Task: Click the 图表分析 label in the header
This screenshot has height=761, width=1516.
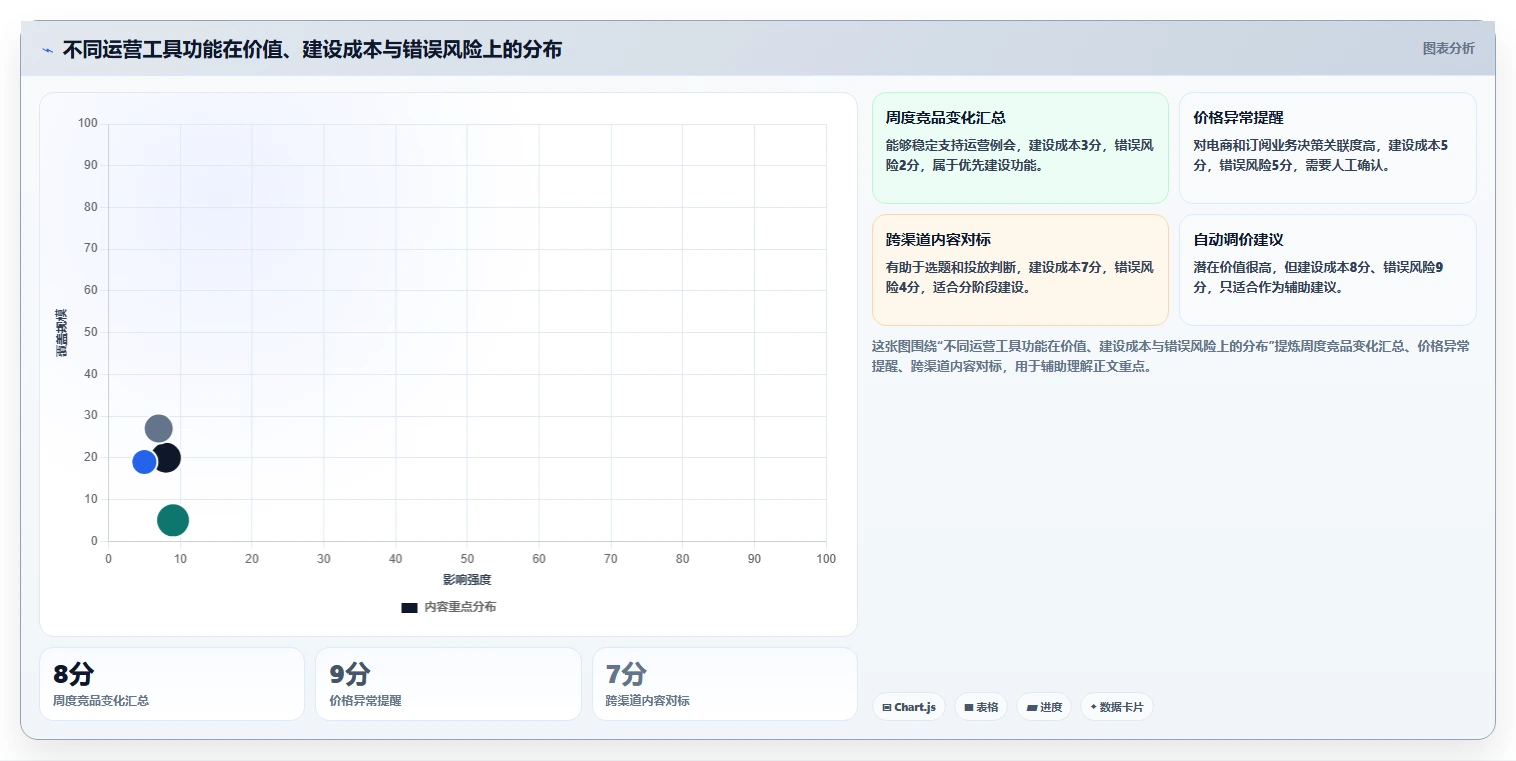Action: tap(1448, 48)
